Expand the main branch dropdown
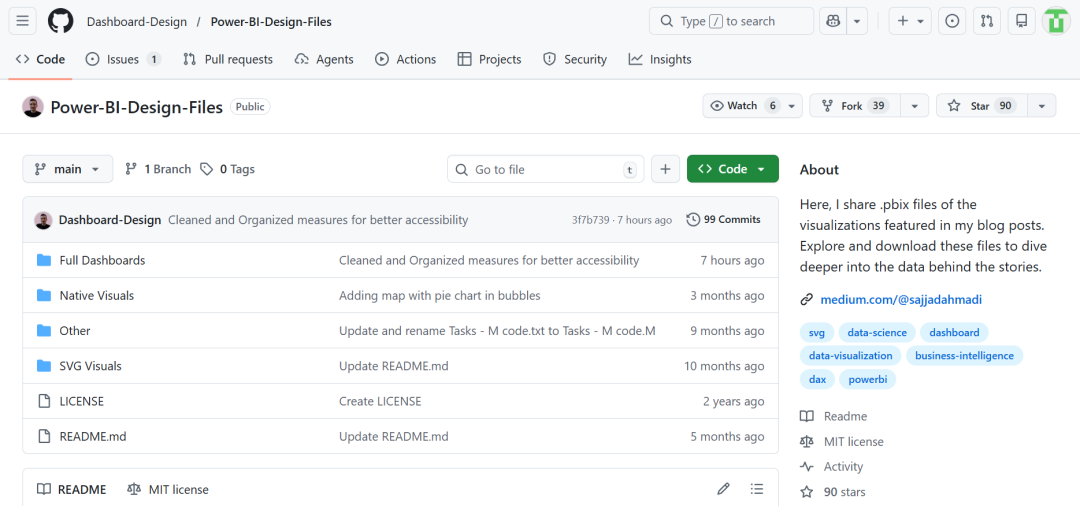Viewport: 1080px width, 506px height. [x=68, y=169]
